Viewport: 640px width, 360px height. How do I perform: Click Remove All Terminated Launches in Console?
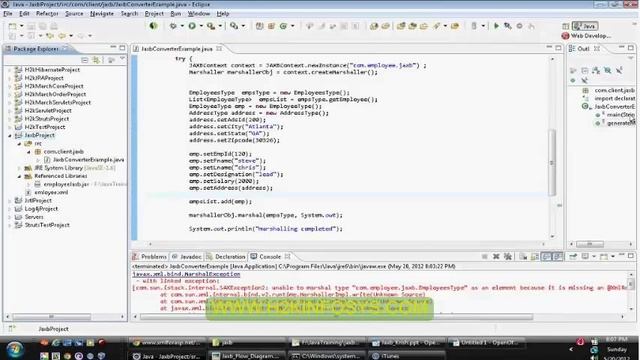(508, 257)
